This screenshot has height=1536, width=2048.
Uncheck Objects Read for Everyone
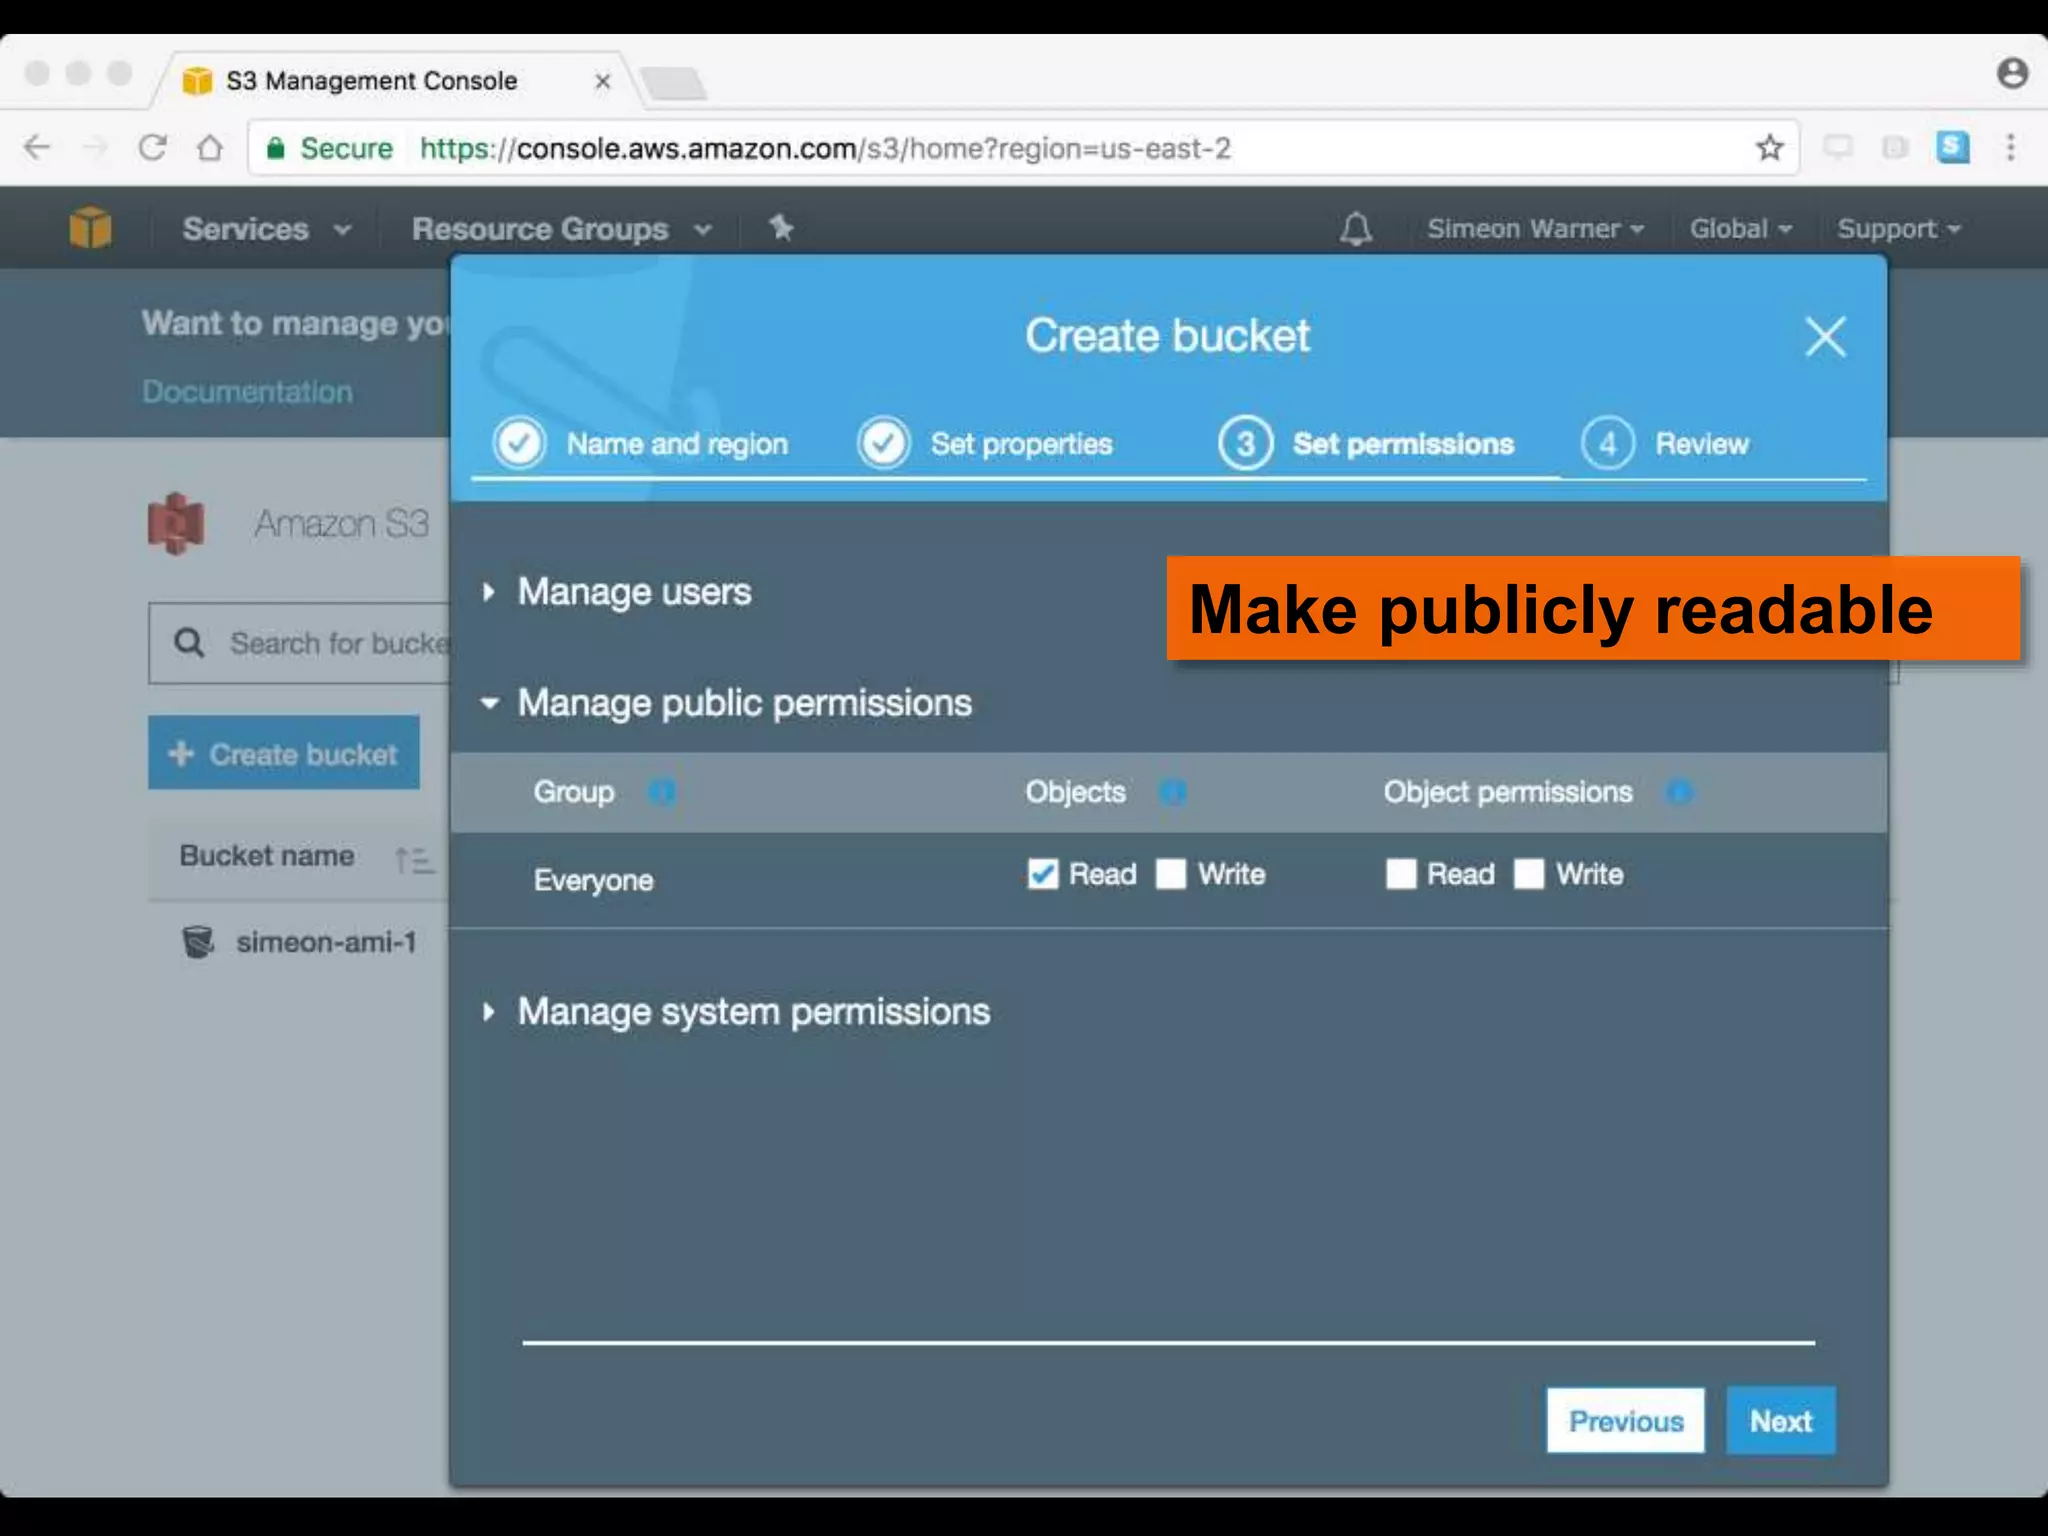click(x=1042, y=874)
